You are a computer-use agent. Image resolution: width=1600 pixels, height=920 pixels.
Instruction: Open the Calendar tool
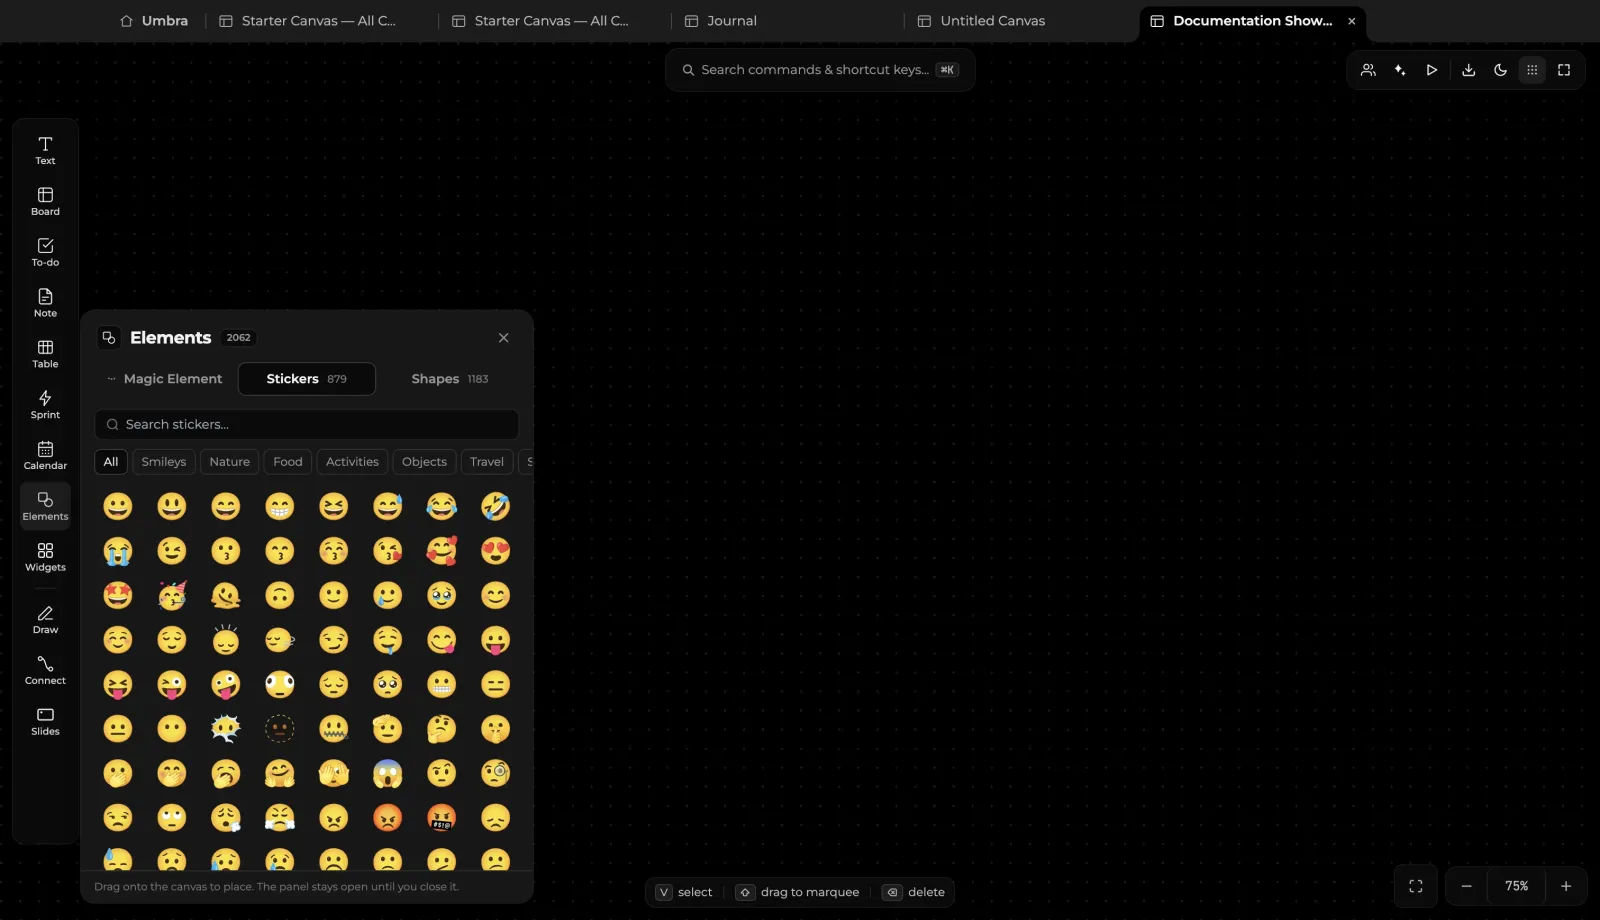(x=45, y=456)
